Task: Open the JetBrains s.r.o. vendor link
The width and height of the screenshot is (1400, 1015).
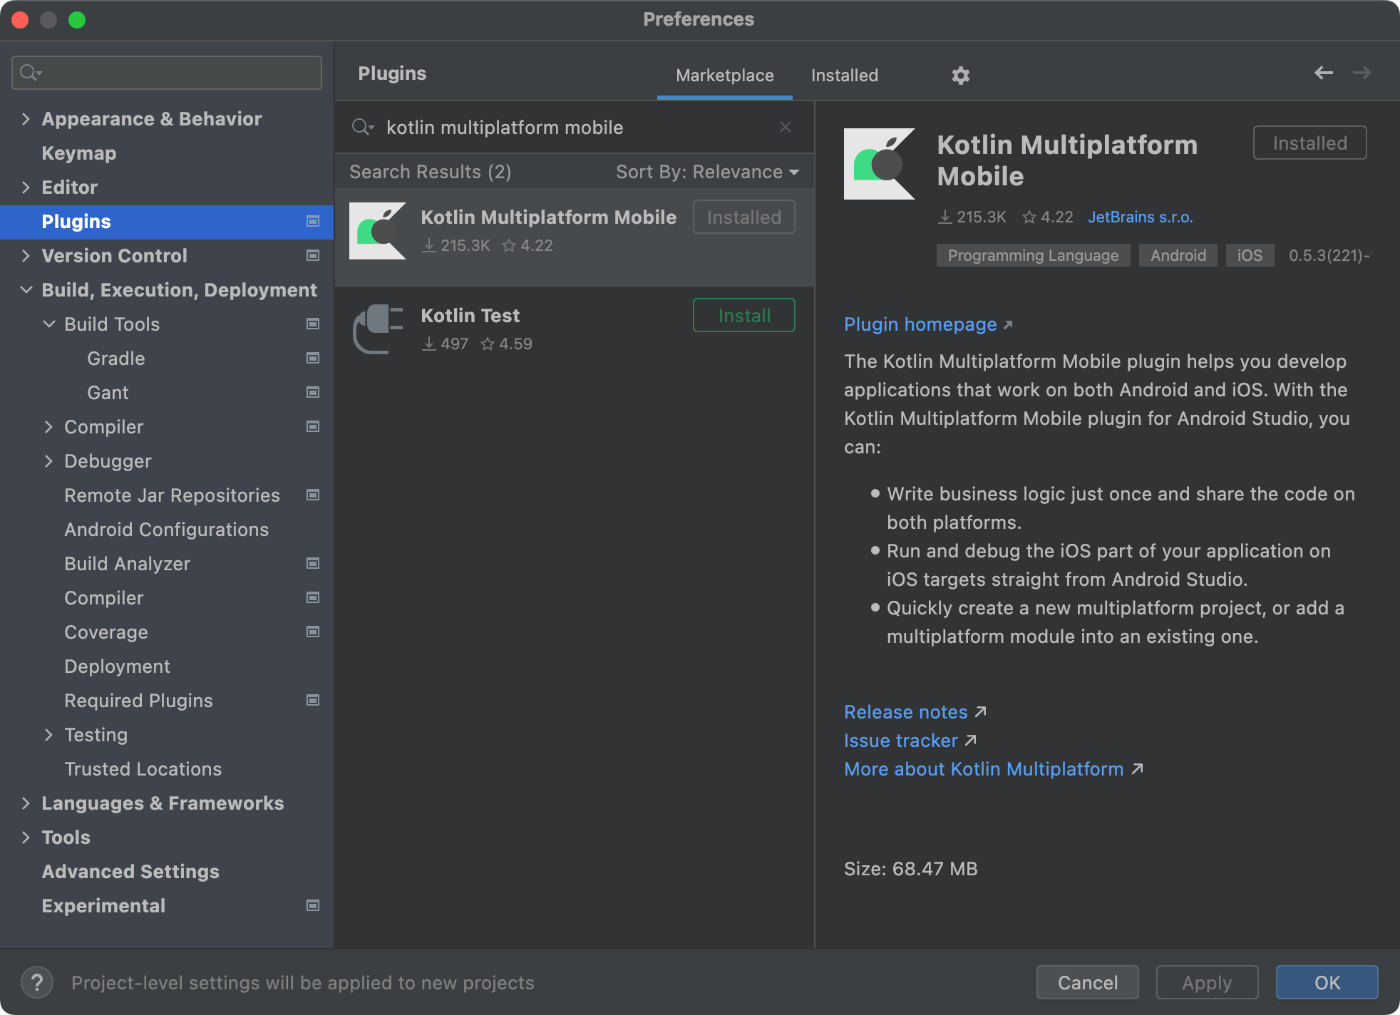Action: coord(1140,217)
